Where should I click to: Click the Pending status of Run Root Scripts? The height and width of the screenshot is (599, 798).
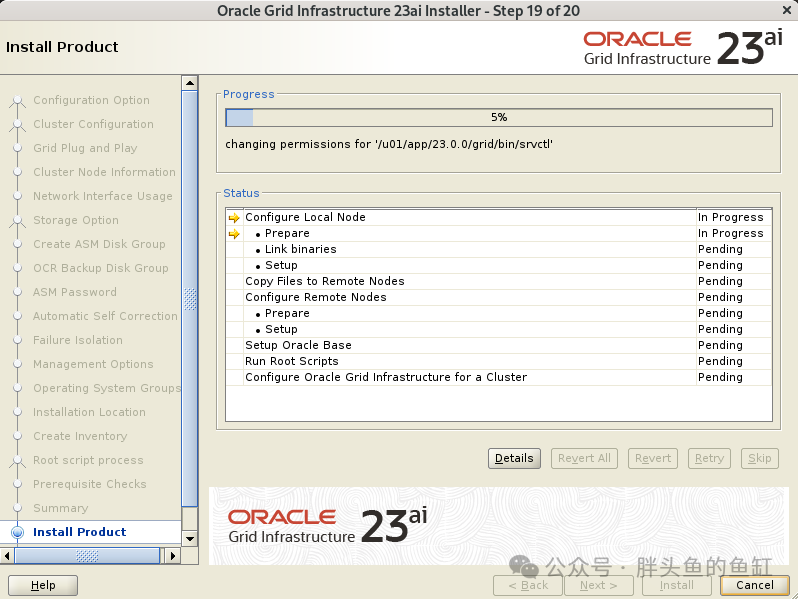[720, 361]
